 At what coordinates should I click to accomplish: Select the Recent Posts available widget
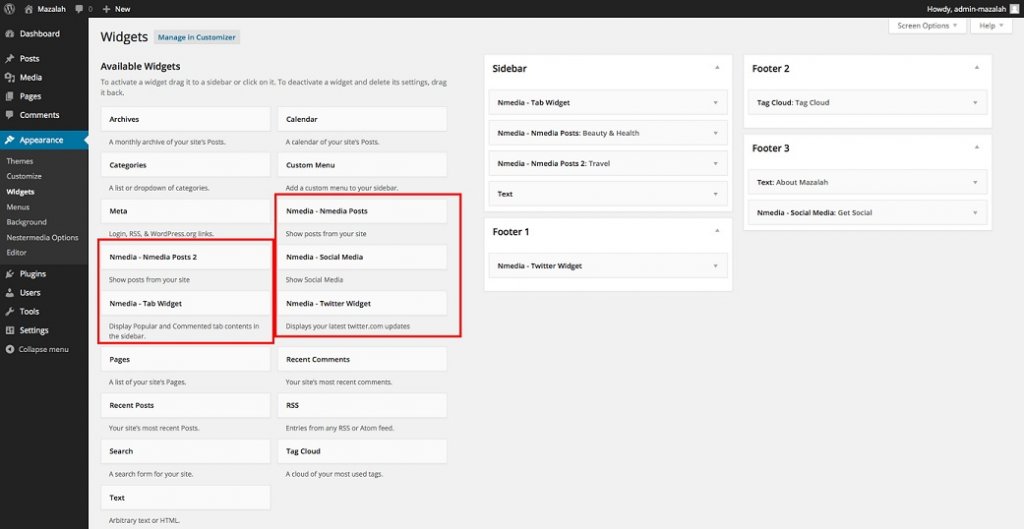[185, 405]
